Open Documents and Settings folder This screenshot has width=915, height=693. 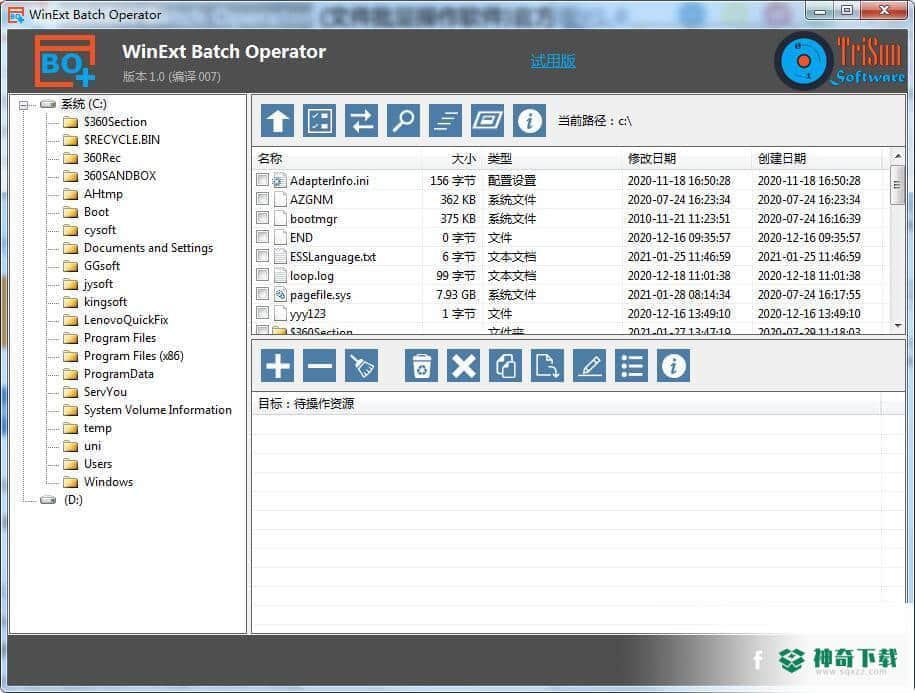(x=148, y=248)
